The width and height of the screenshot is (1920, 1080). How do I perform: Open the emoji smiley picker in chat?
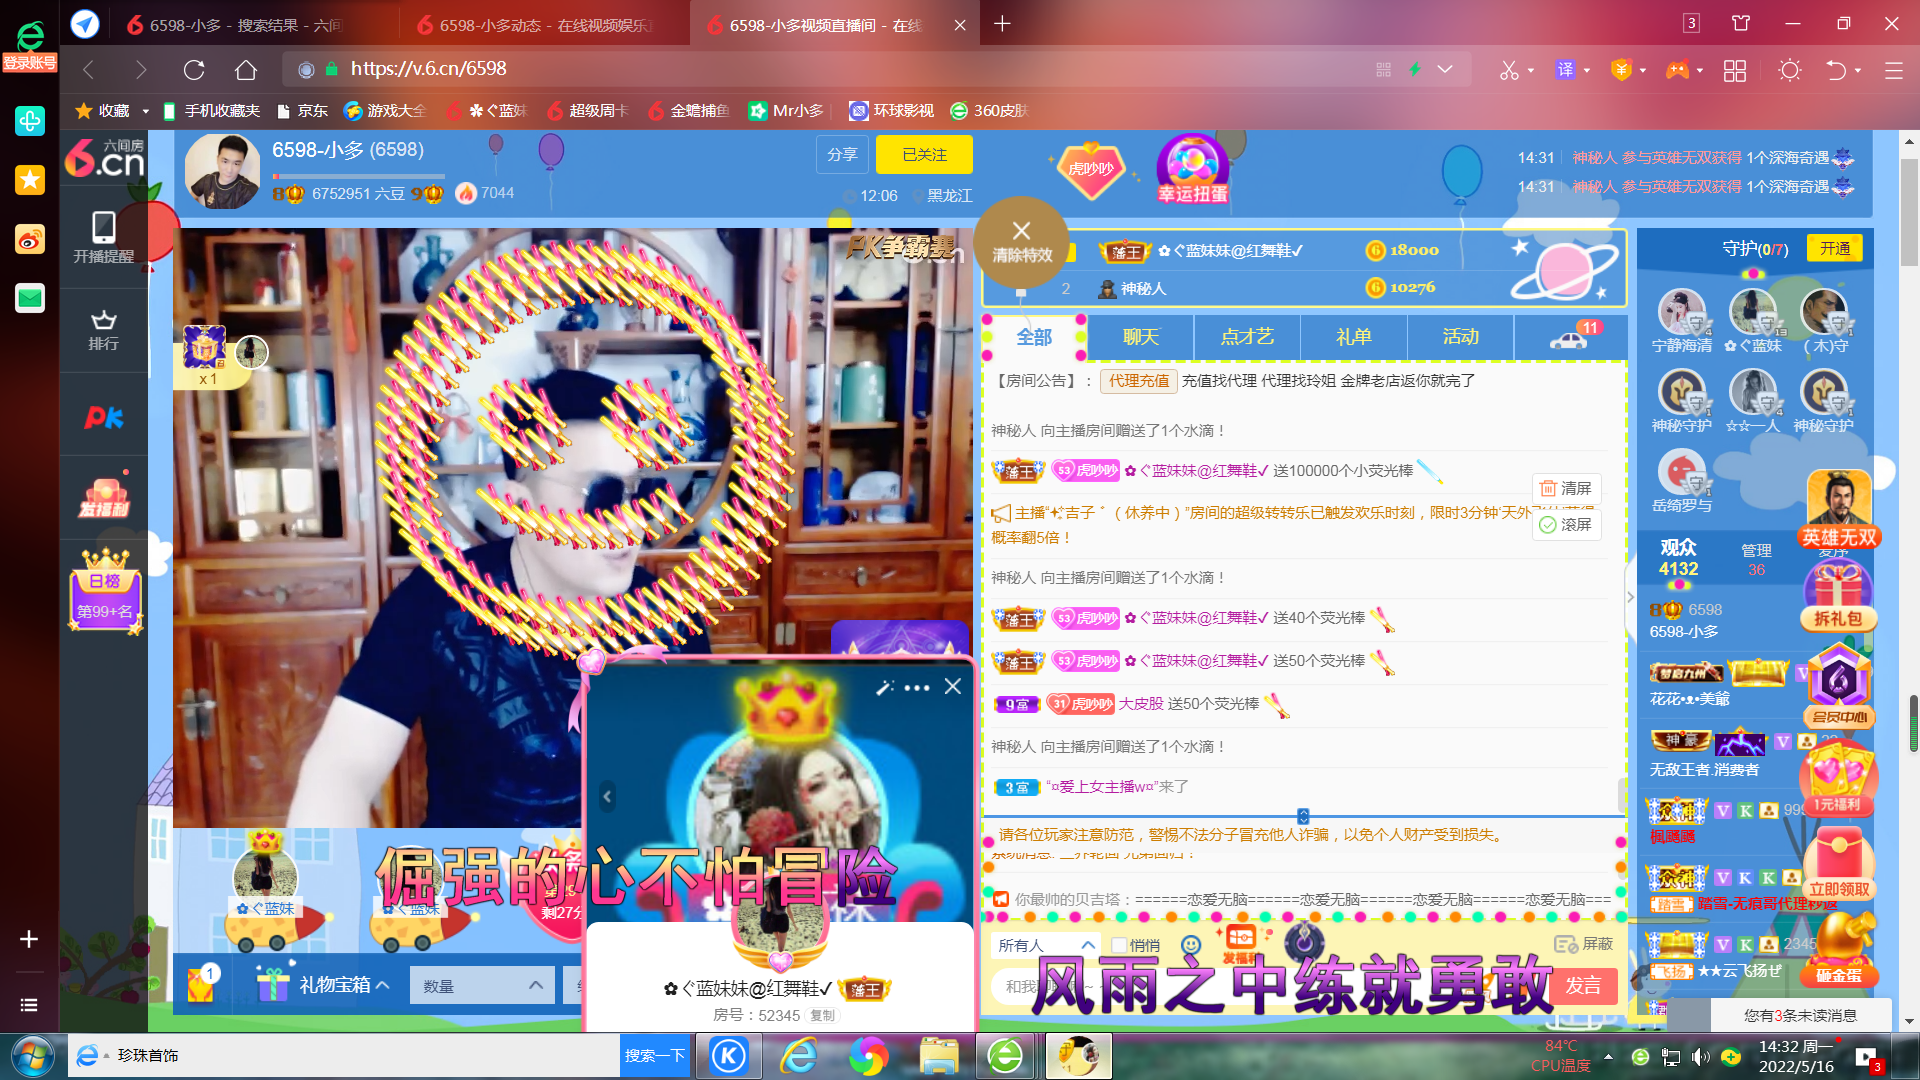pyautogui.click(x=1190, y=945)
